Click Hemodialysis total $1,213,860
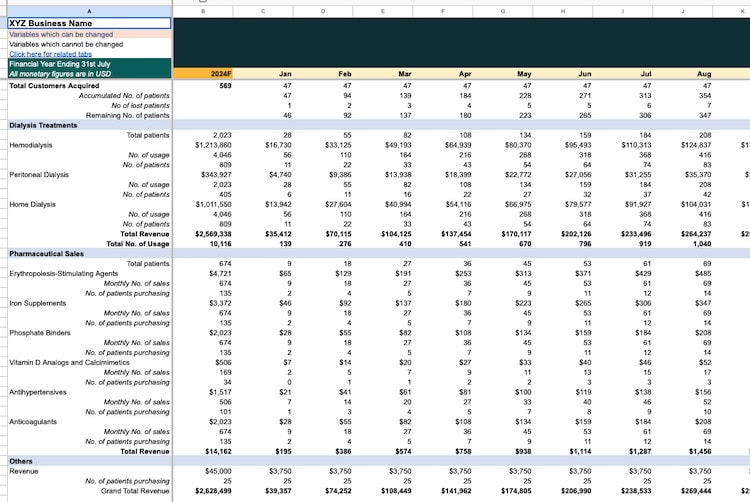This screenshot has width=750, height=502. point(213,145)
